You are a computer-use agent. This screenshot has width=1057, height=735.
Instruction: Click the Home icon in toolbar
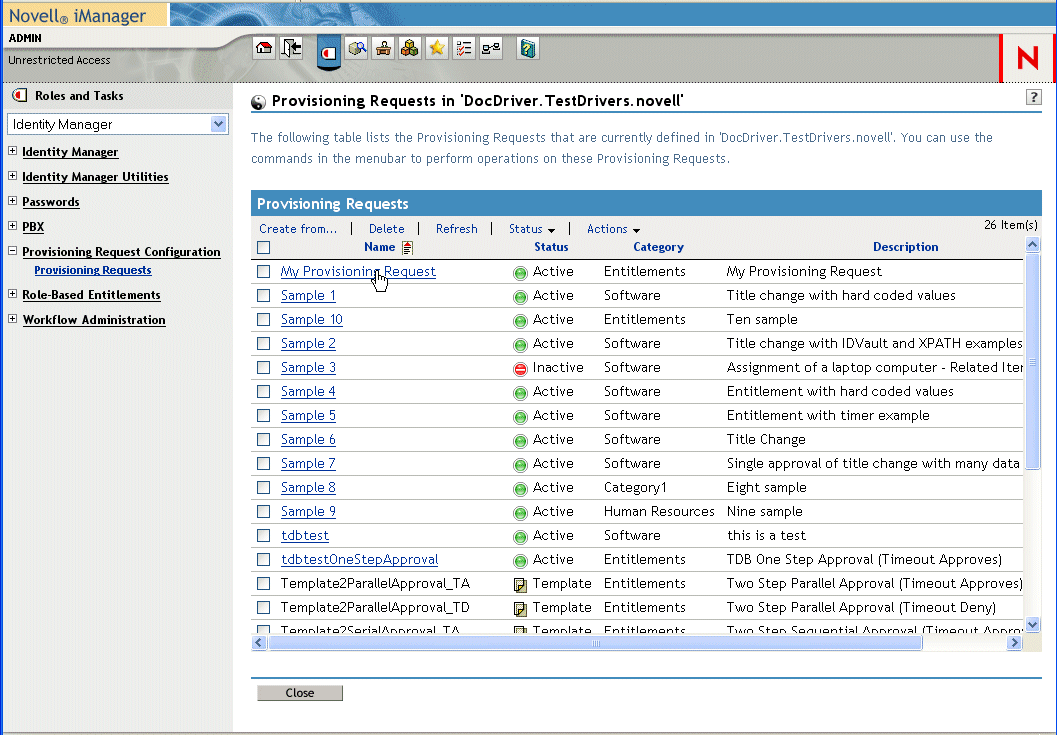tap(264, 48)
